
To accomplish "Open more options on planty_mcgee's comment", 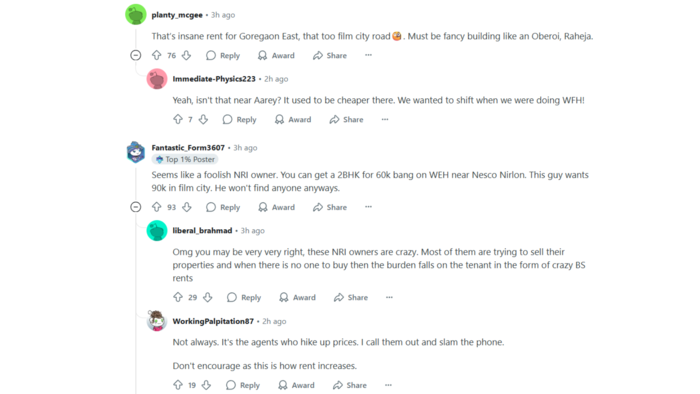I will click(x=368, y=55).
